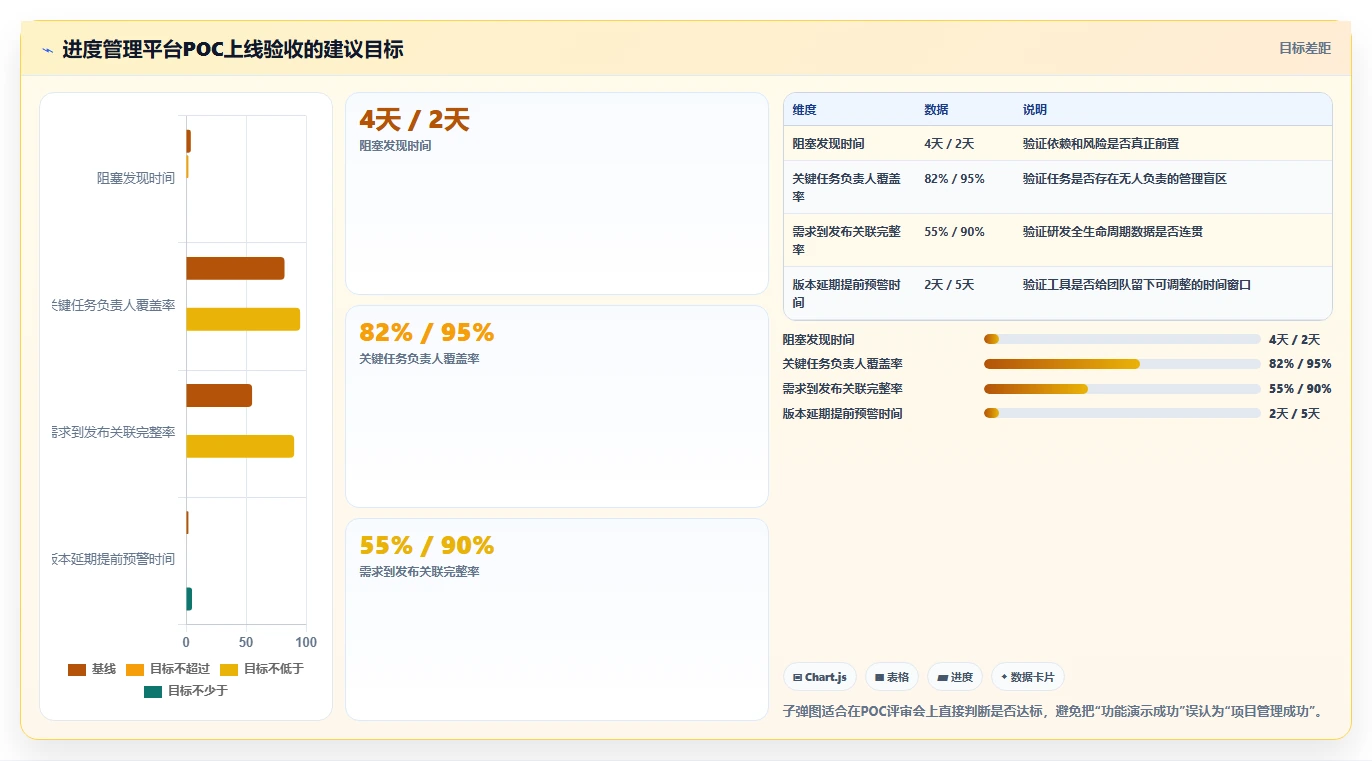Viewport: 1372px width, 761px height.
Task: Click 需求到发布关联完整率 in the table's first column
Action: click(x=847, y=241)
